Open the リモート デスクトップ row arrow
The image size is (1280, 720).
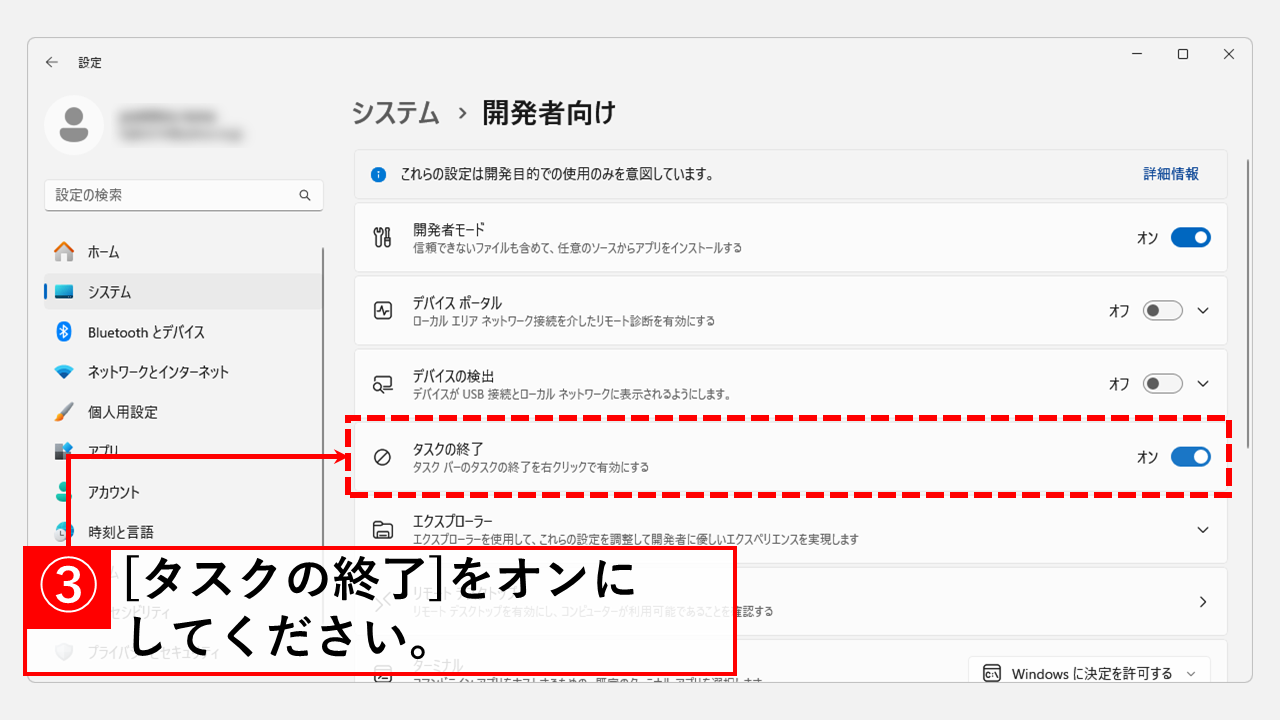[x=1203, y=602]
